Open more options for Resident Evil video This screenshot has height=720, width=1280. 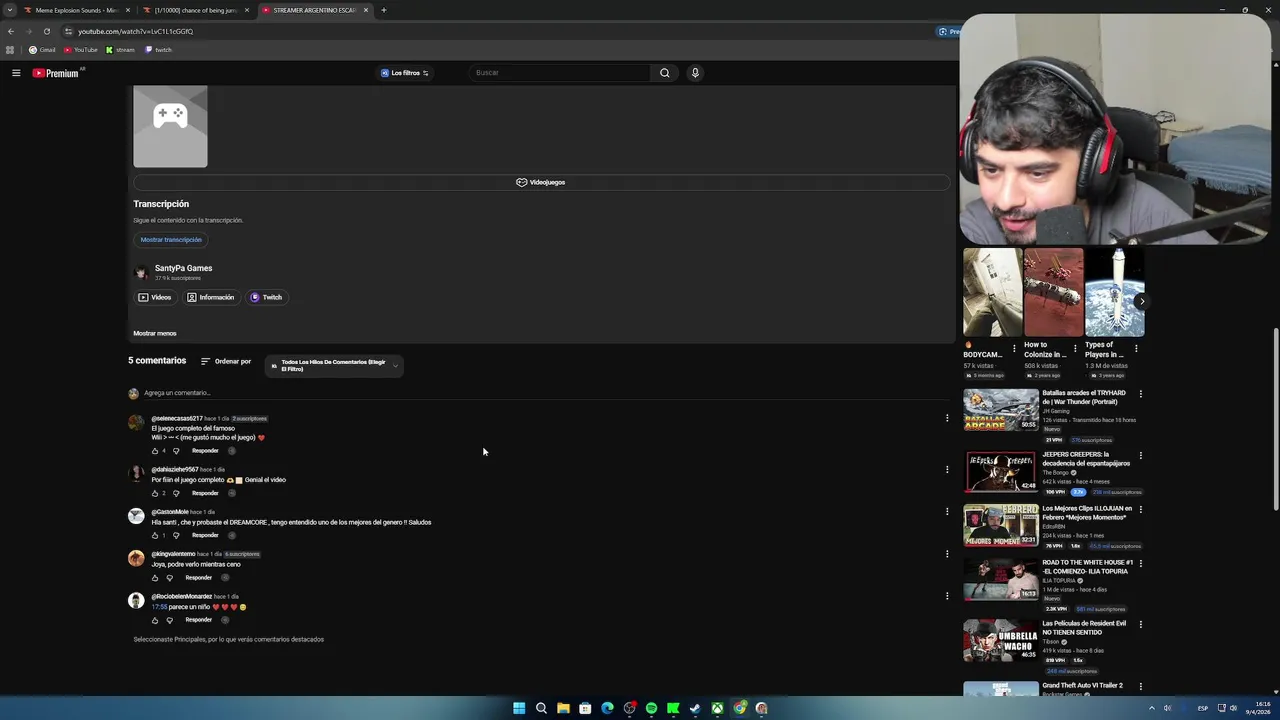pyautogui.click(x=1140, y=625)
